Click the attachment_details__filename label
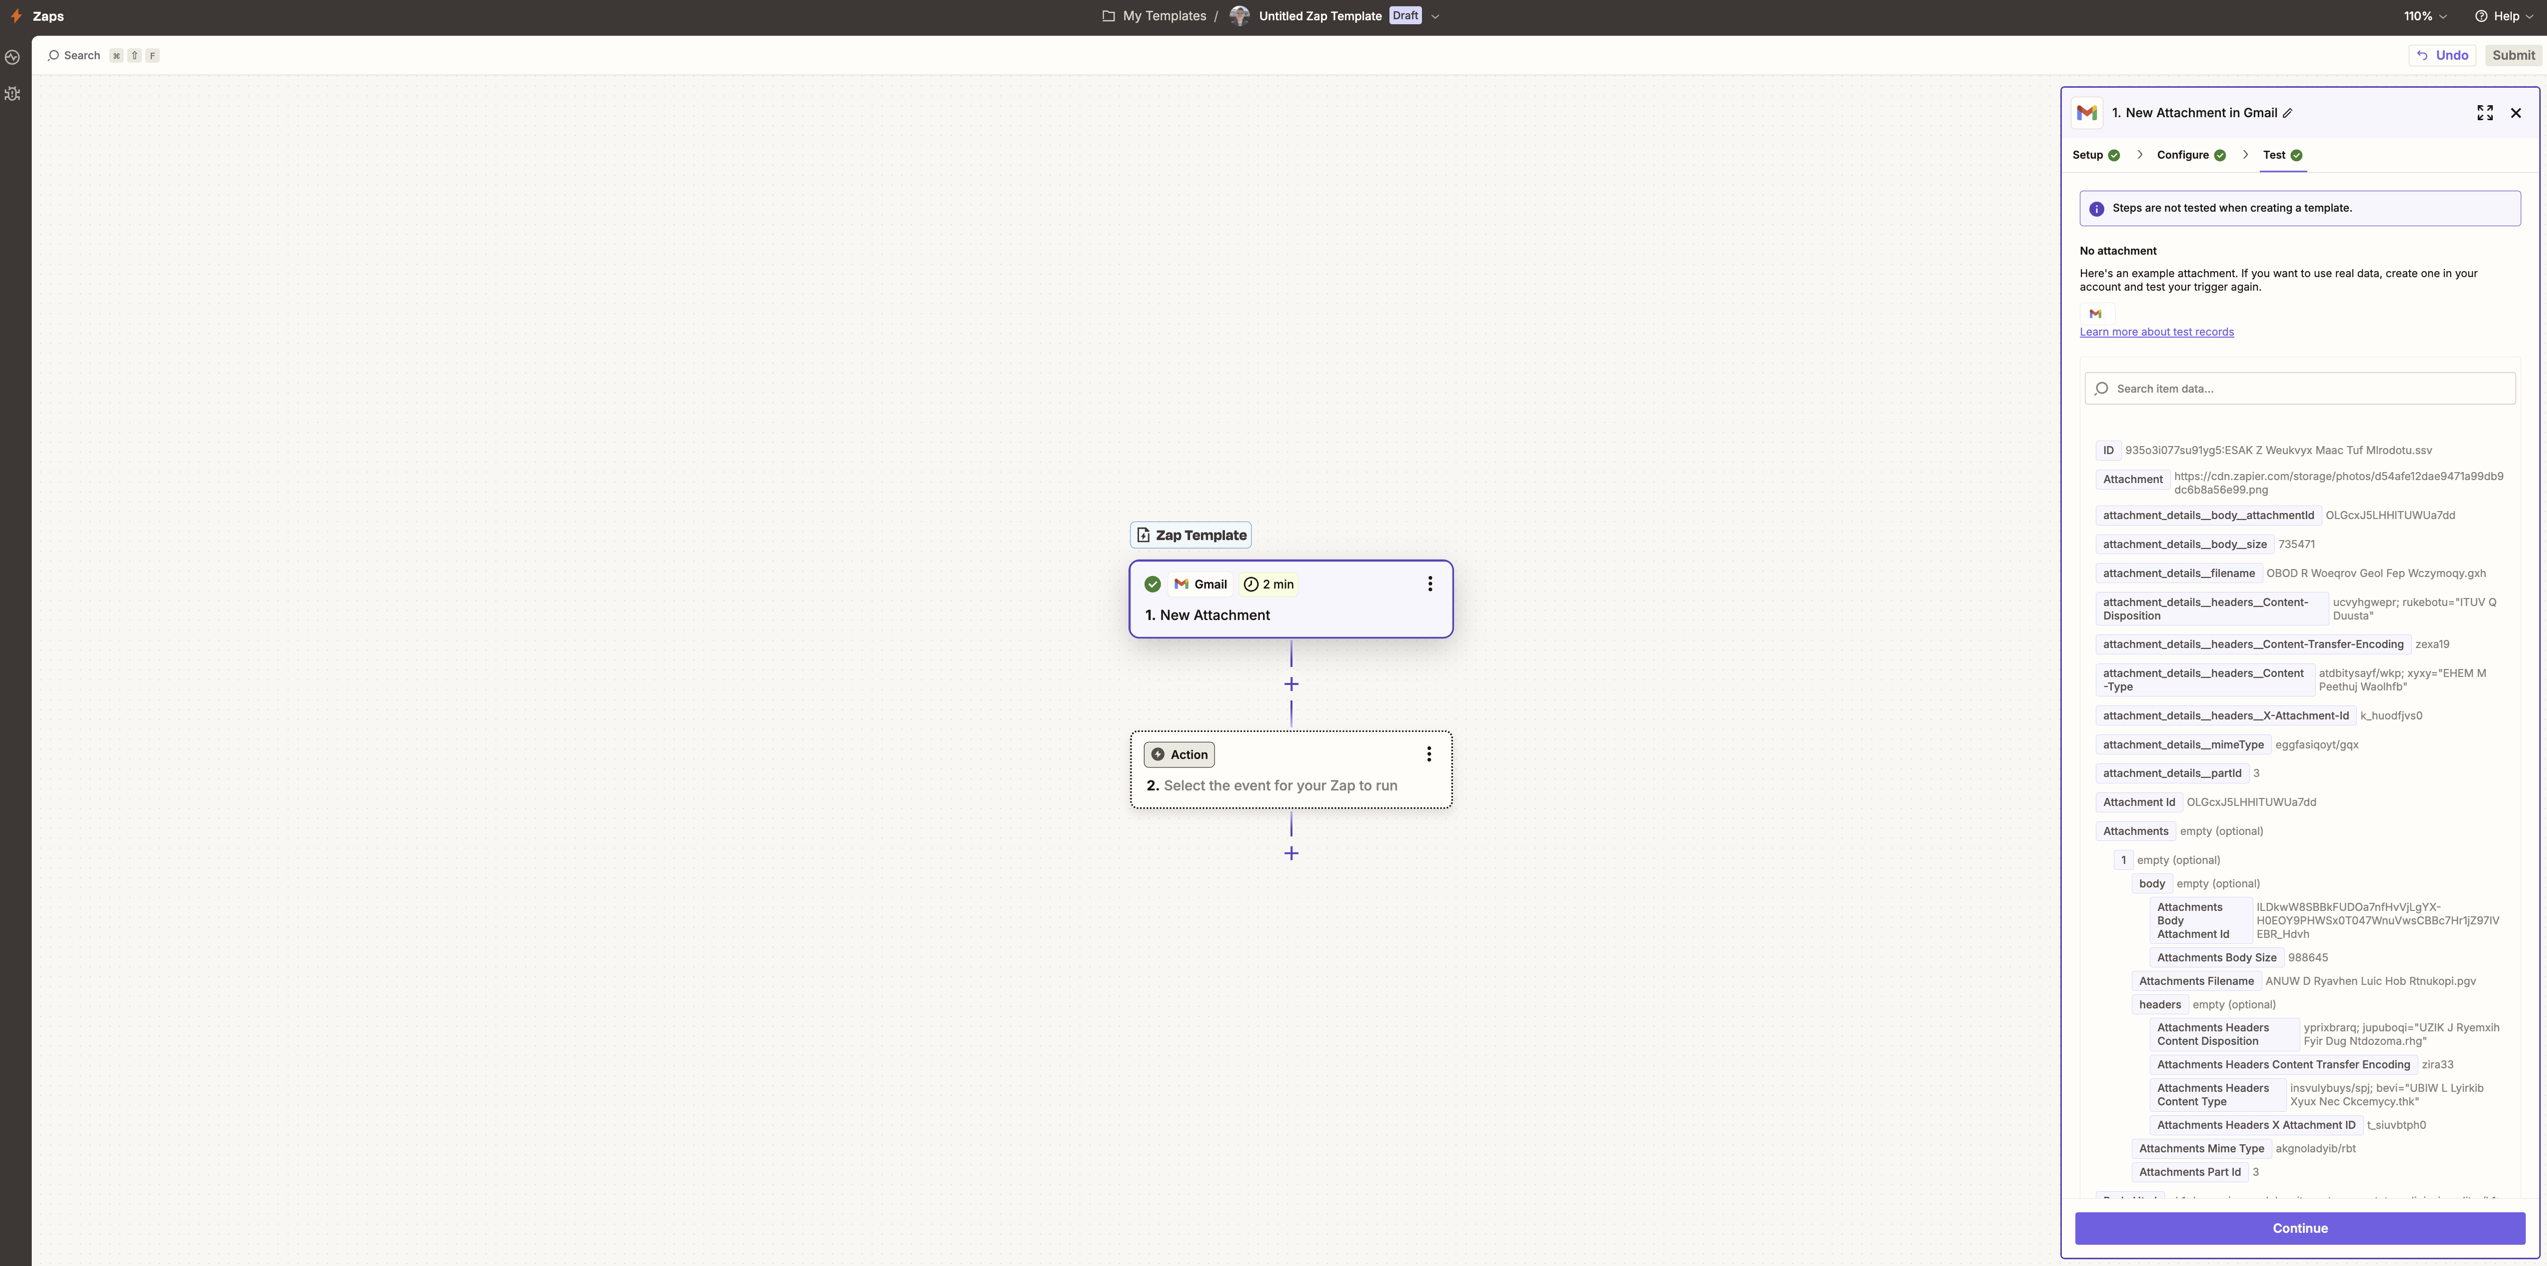 pos(2178,574)
